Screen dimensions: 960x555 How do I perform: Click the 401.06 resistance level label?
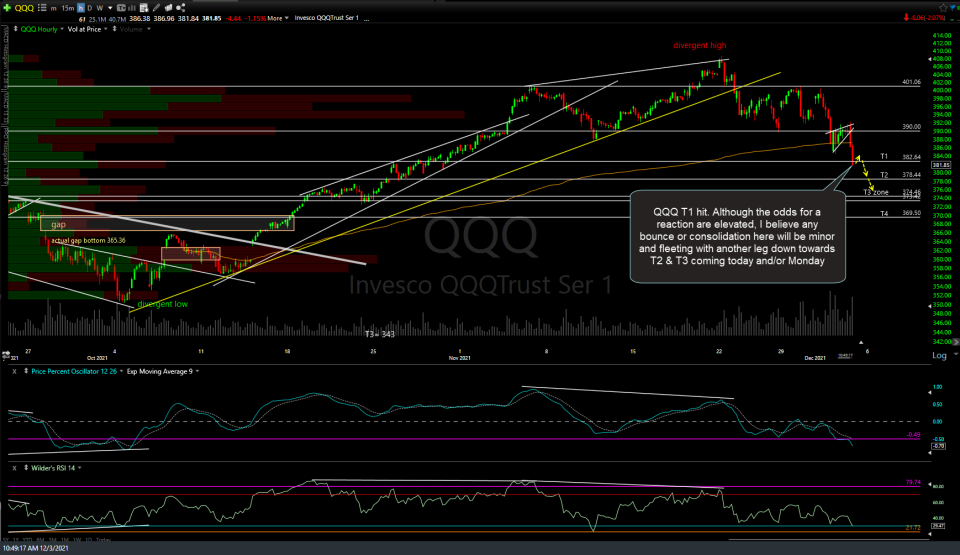(x=911, y=81)
